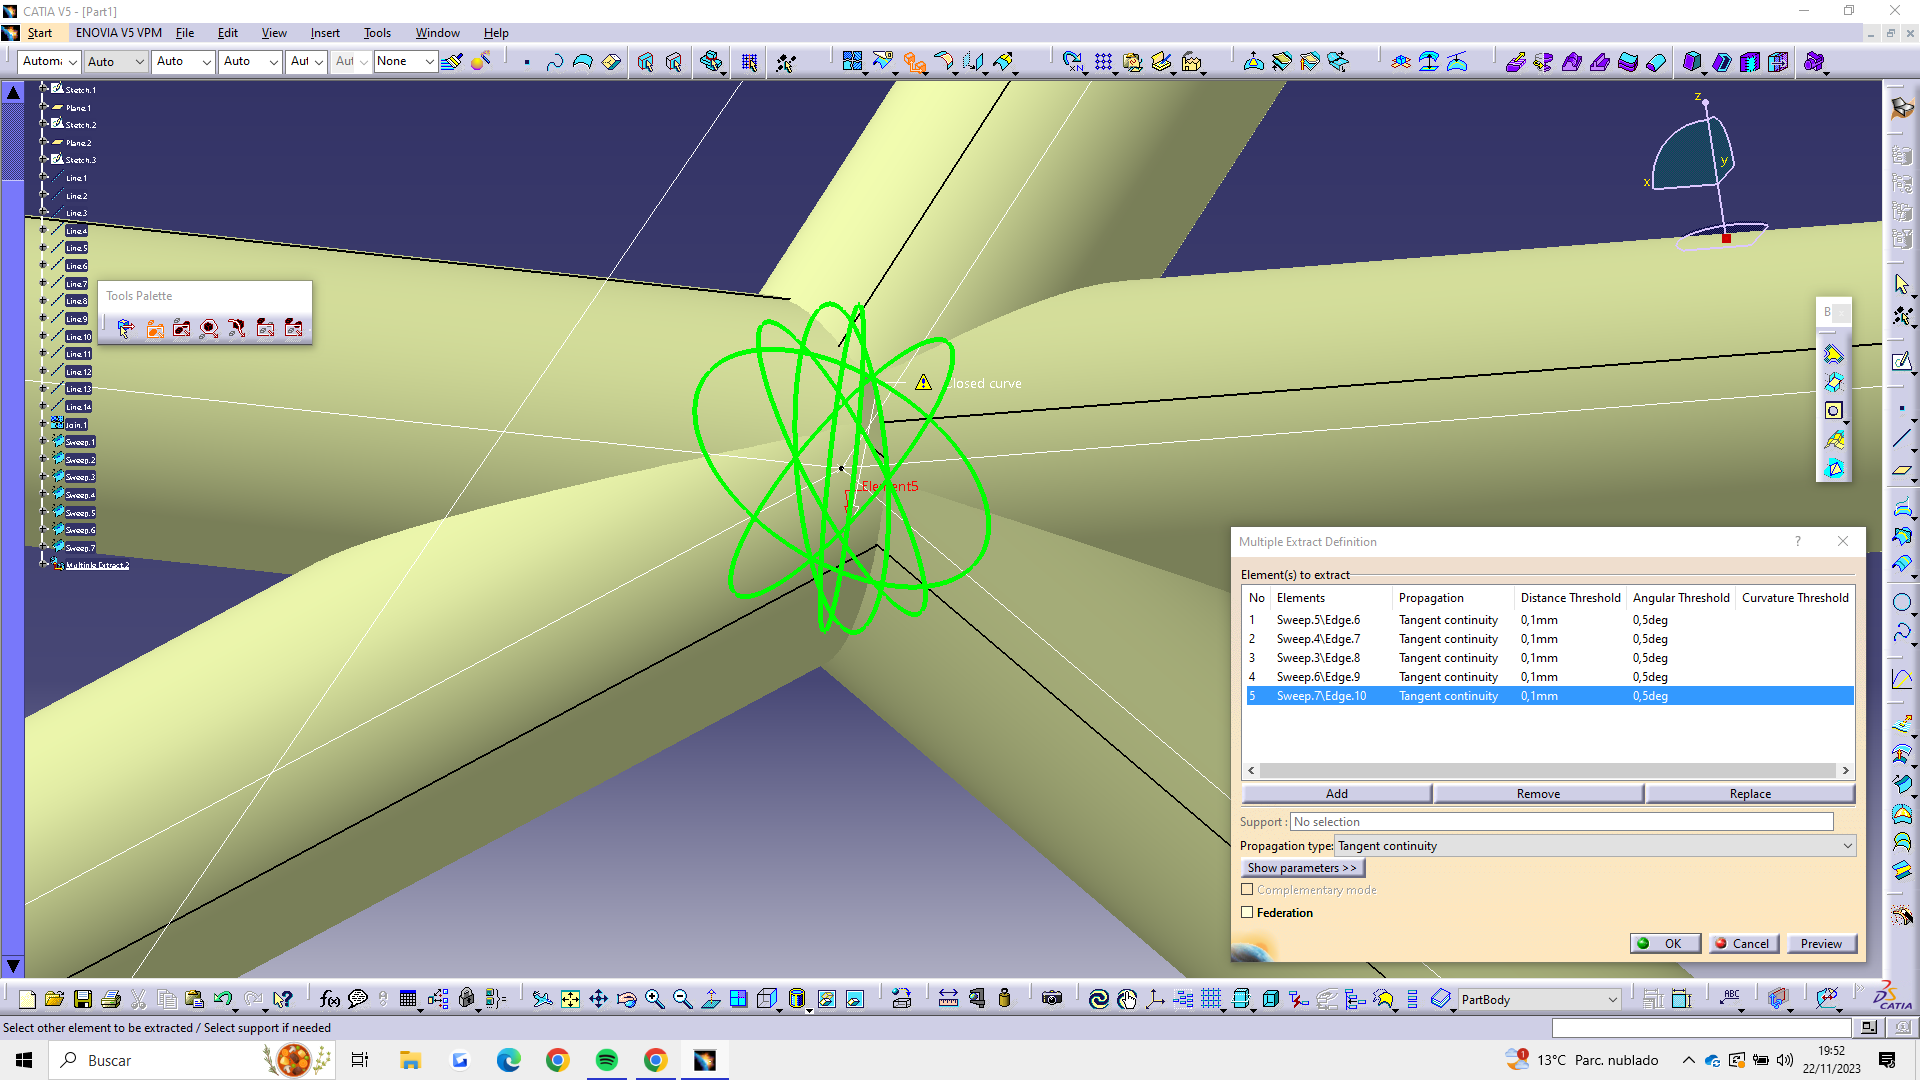This screenshot has width=1920, height=1080.
Task: Select Sweep.6\Edge.9 row in list
Action: pos(1318,677)
